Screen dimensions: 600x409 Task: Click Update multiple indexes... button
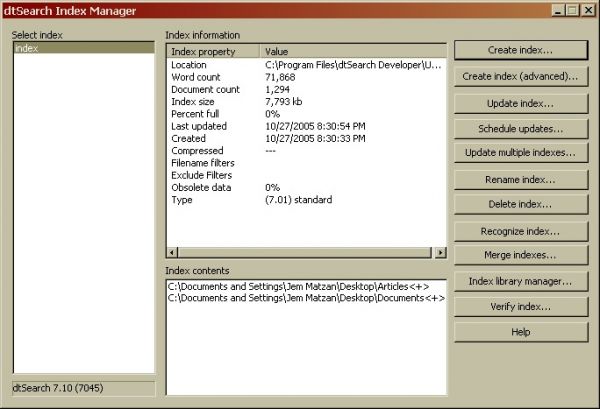[x=520, y=153]
